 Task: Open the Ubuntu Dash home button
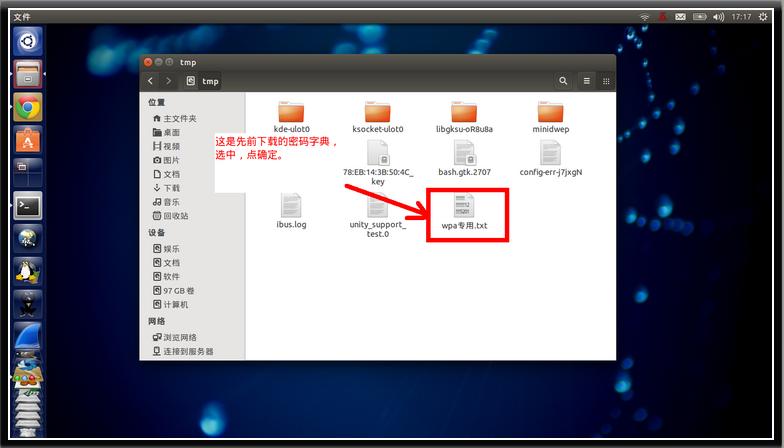point(28,42)
